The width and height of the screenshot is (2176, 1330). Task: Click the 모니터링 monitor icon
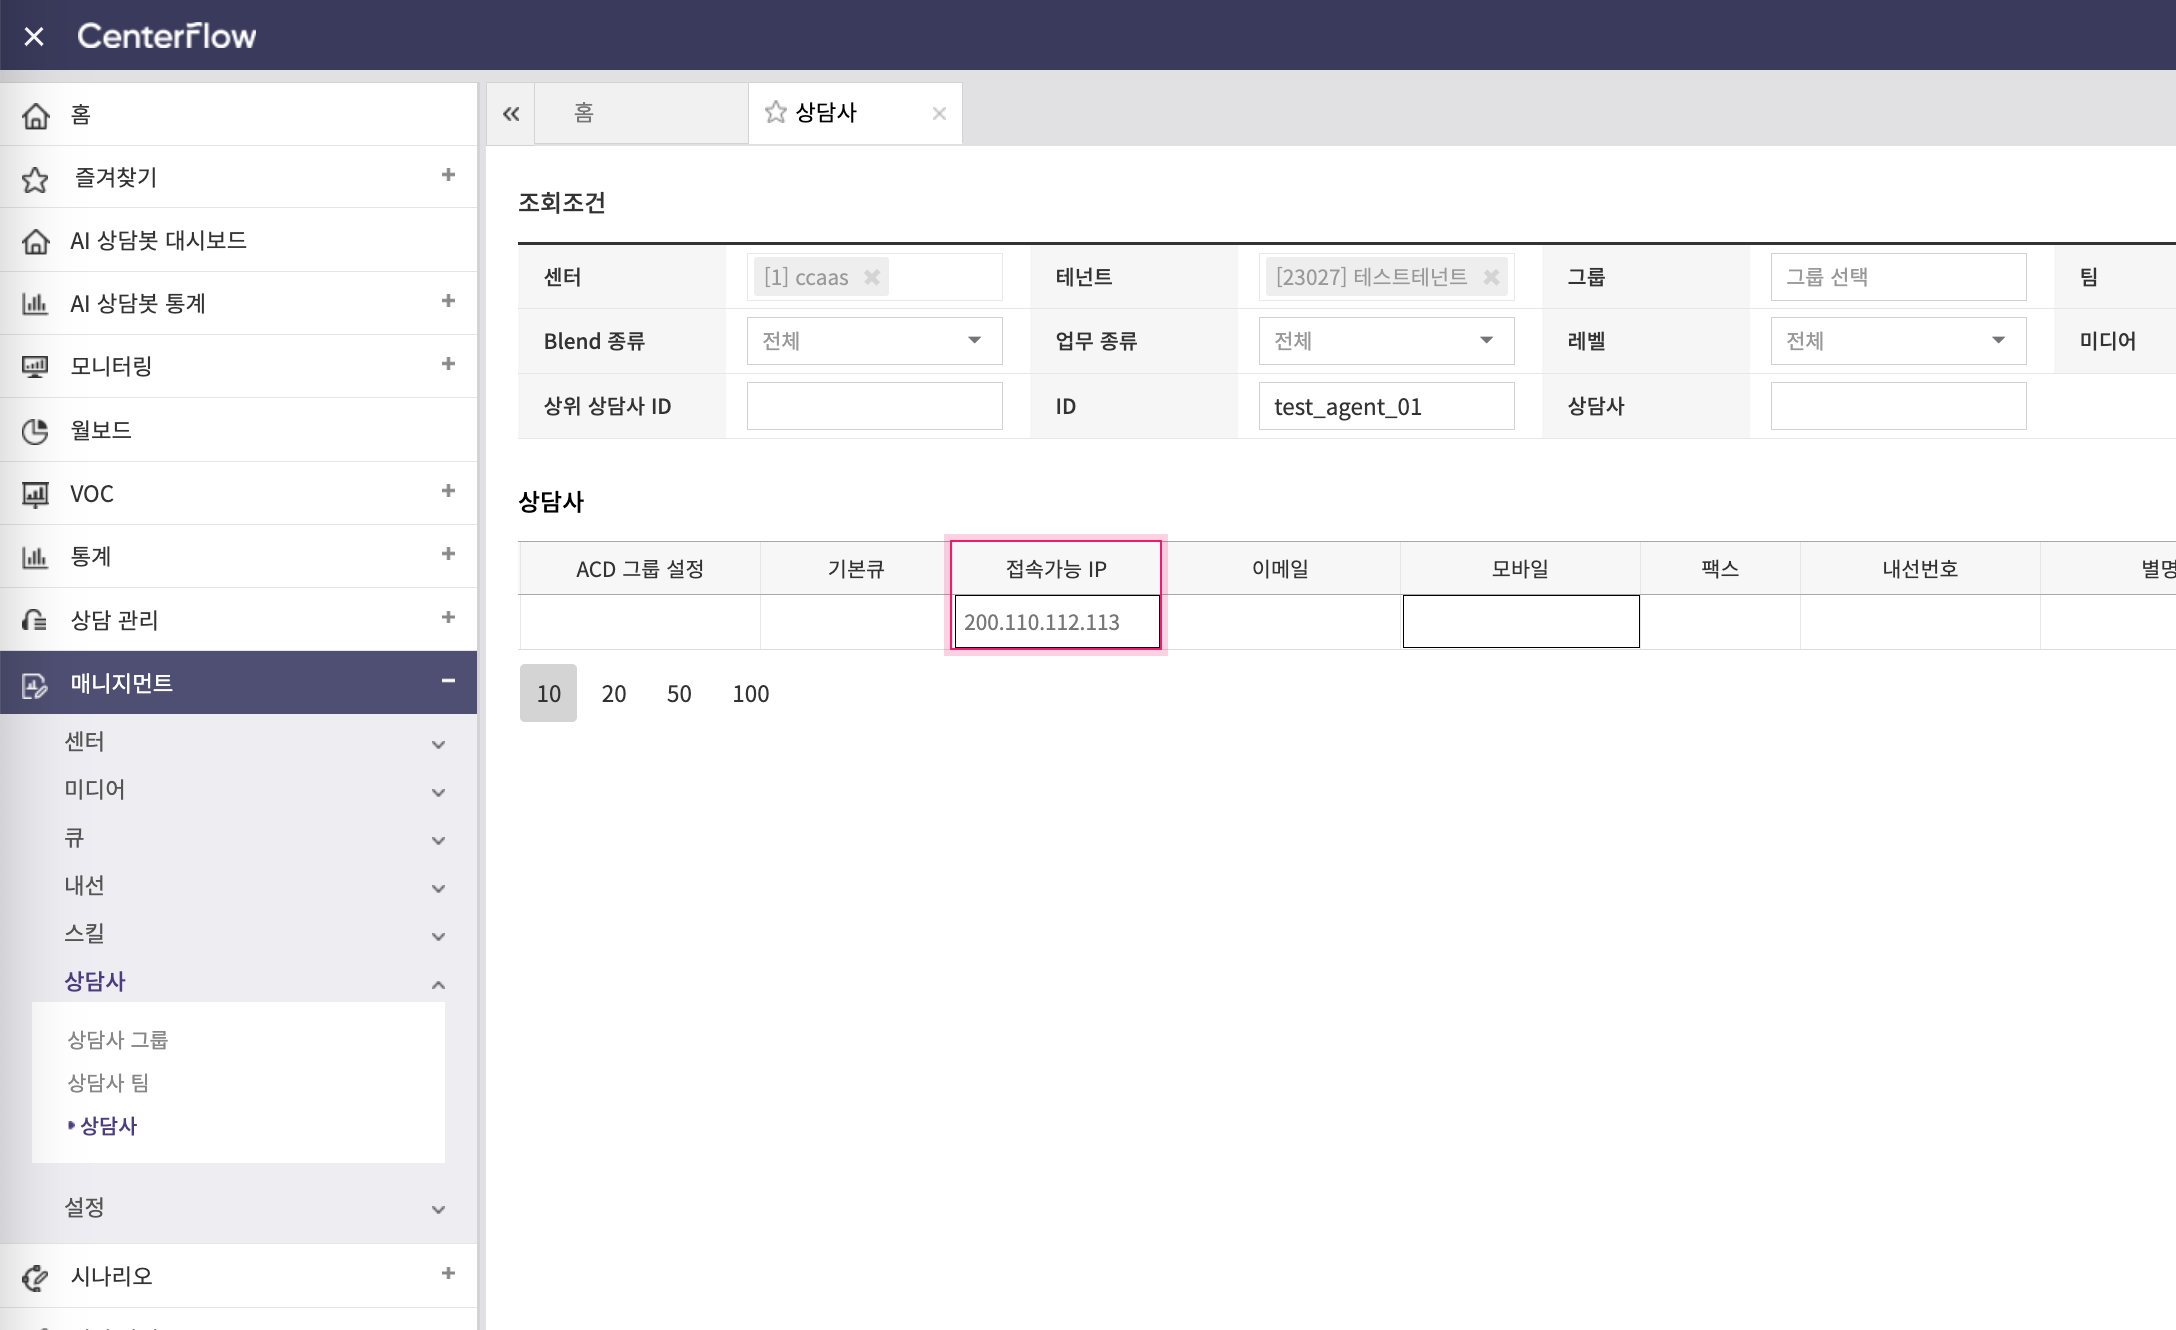pos(36,366)
